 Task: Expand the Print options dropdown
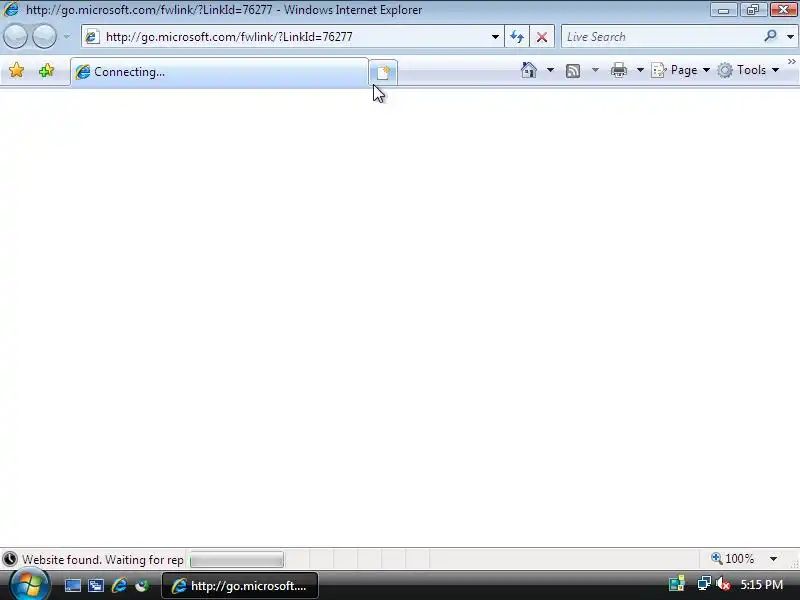click(x=640, y=70)
